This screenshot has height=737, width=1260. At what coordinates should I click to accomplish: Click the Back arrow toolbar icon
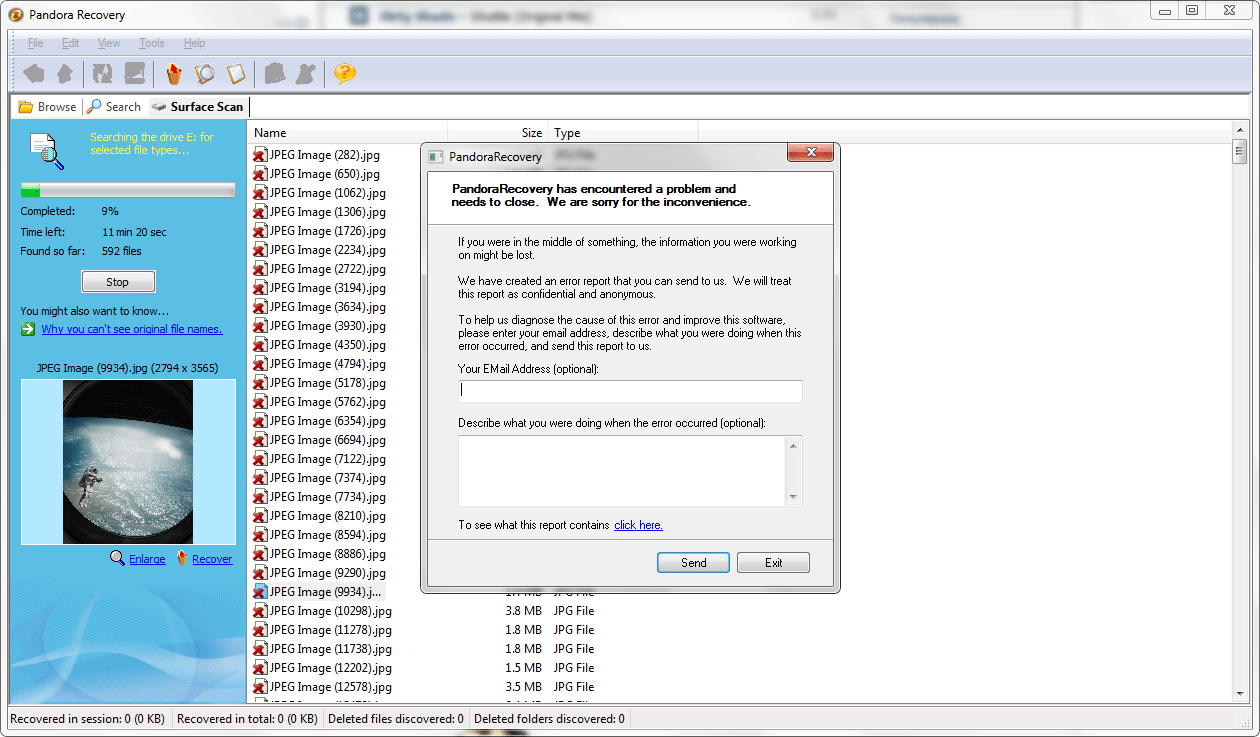pos(34,73)
